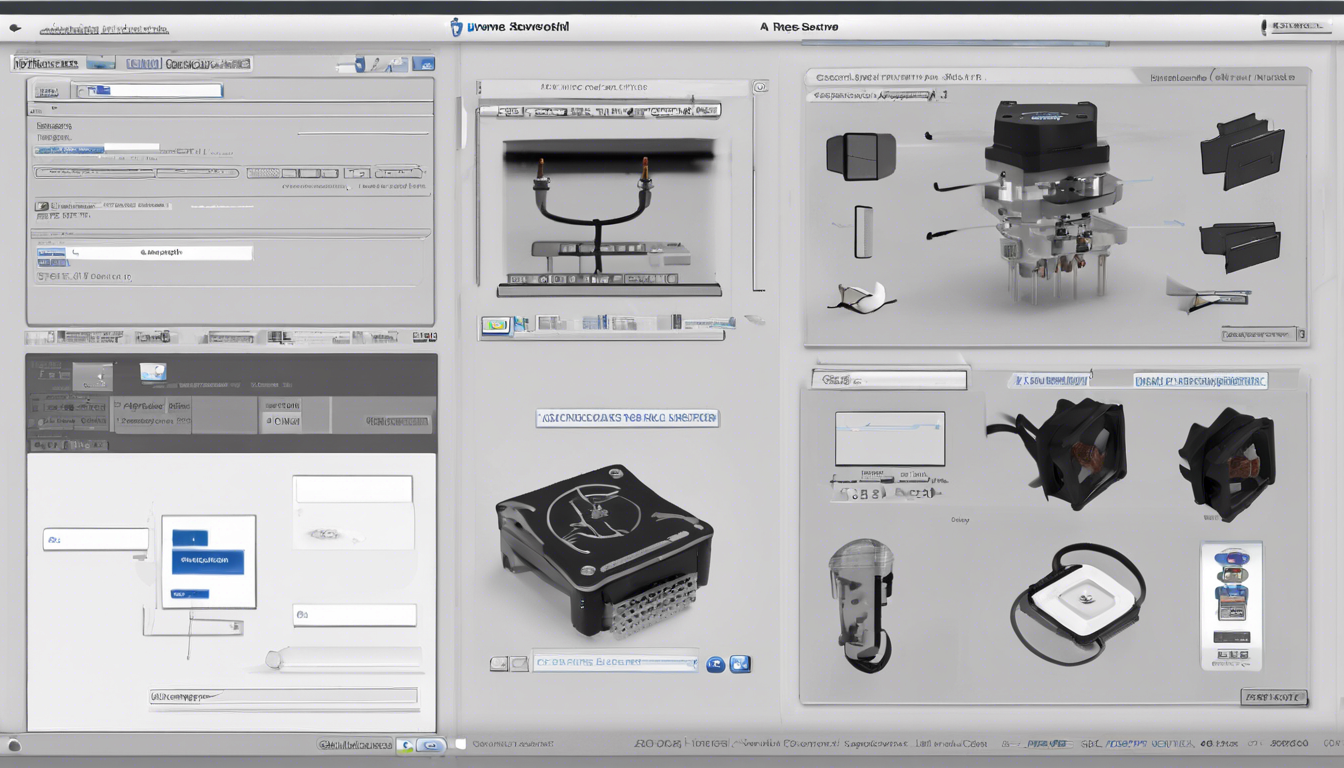
Task: Click the small blue bar under the diagram button
Action: tap(190, 594)
